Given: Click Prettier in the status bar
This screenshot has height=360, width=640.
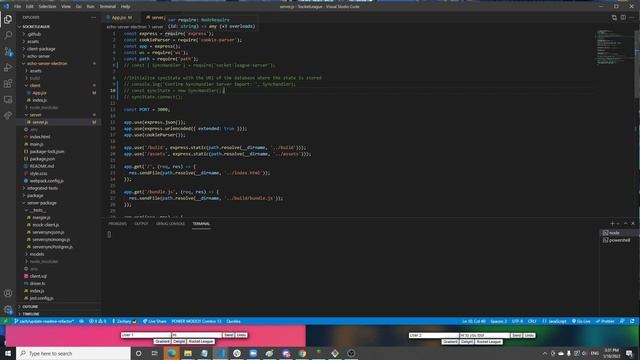Looking at the screenshot, I should point(605,321).
